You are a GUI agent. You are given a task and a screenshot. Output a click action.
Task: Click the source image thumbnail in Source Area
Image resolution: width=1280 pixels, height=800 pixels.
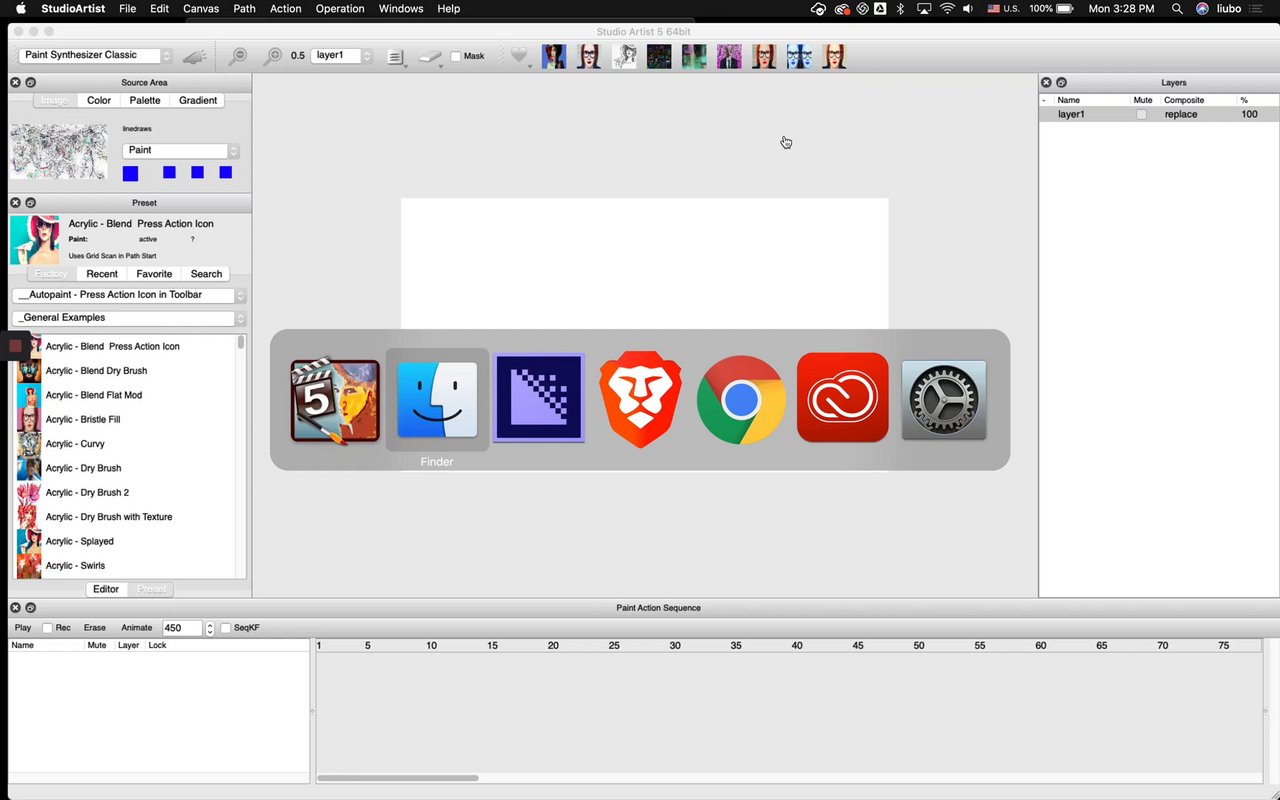58,152
